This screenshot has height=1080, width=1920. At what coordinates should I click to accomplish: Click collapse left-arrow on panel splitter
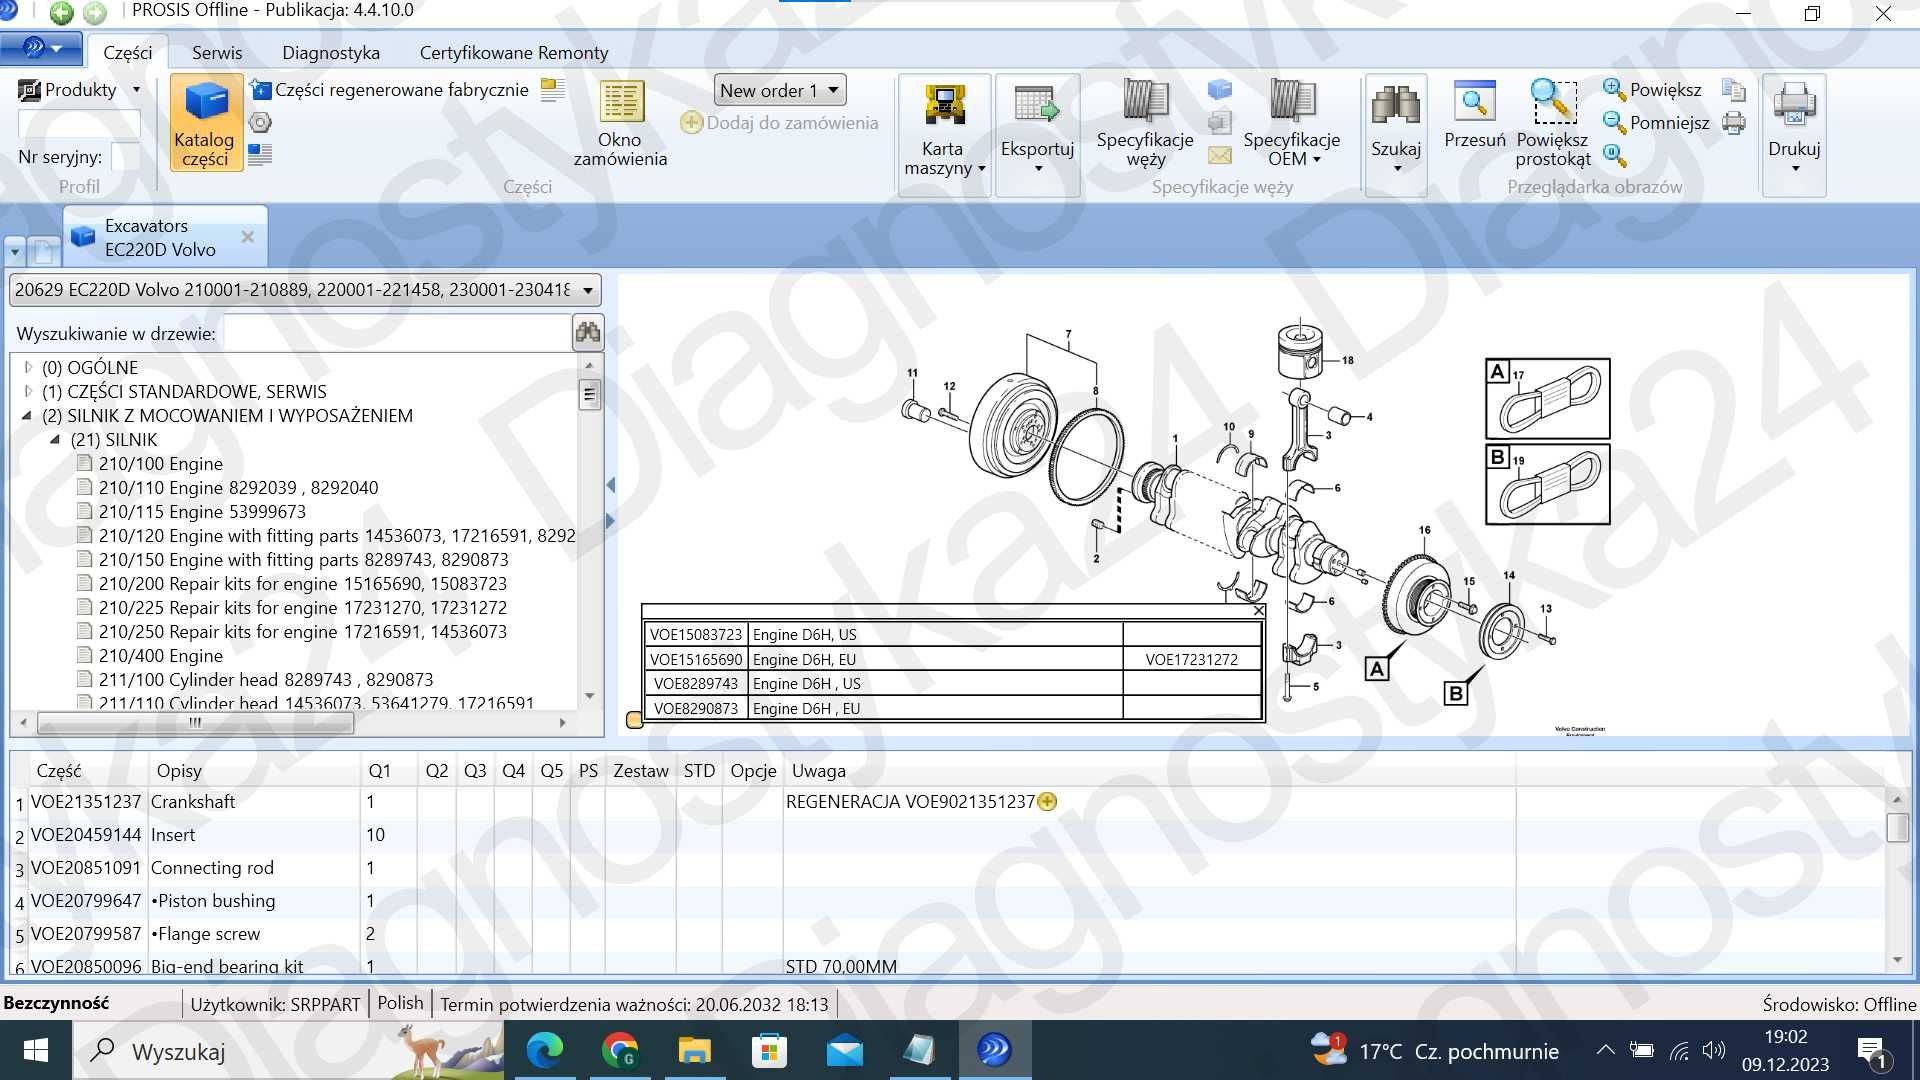pyautogui.click(x=611, y=485)
